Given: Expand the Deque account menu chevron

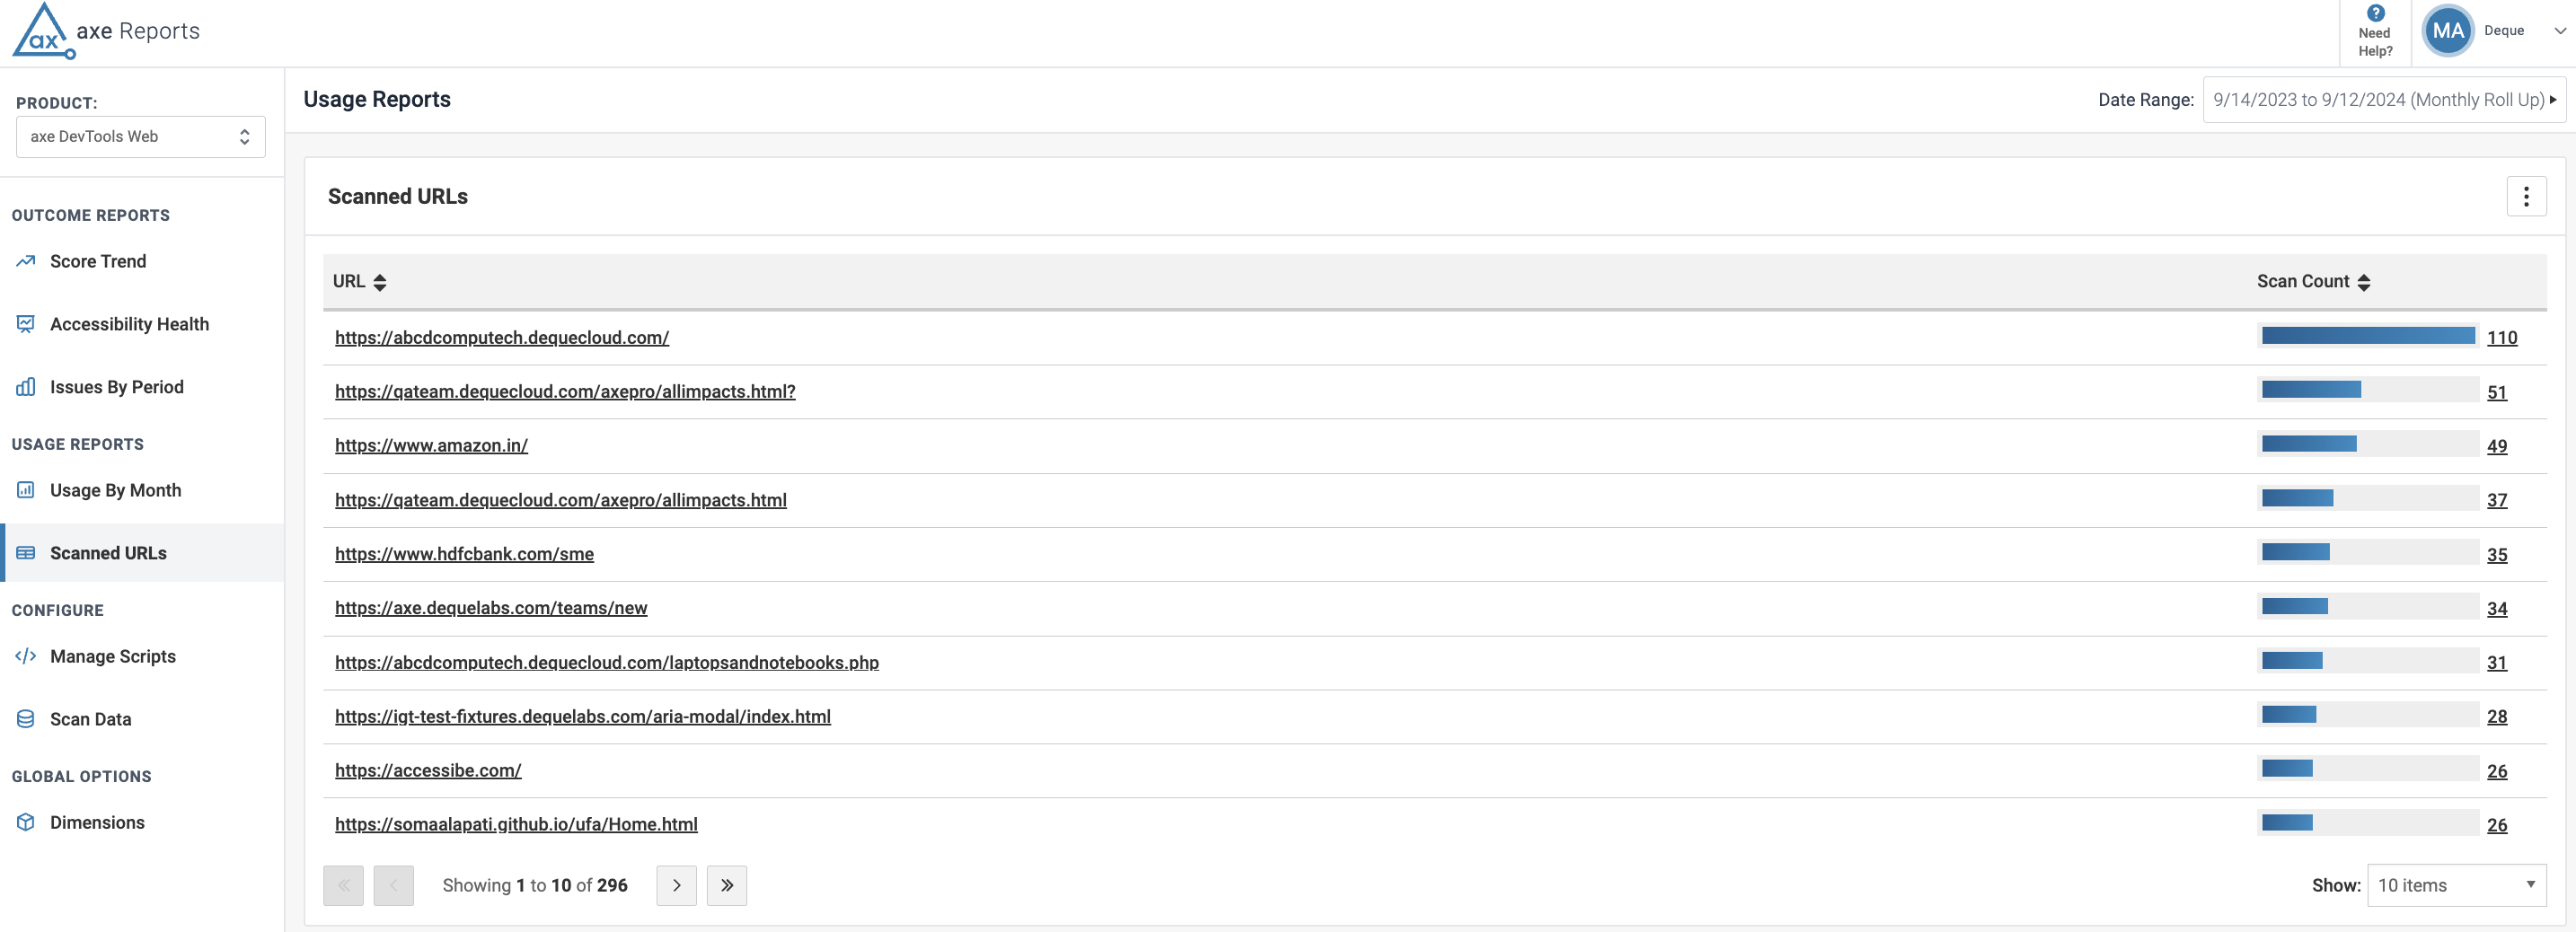Looking at the screenshot, I should coord(2559,31).
